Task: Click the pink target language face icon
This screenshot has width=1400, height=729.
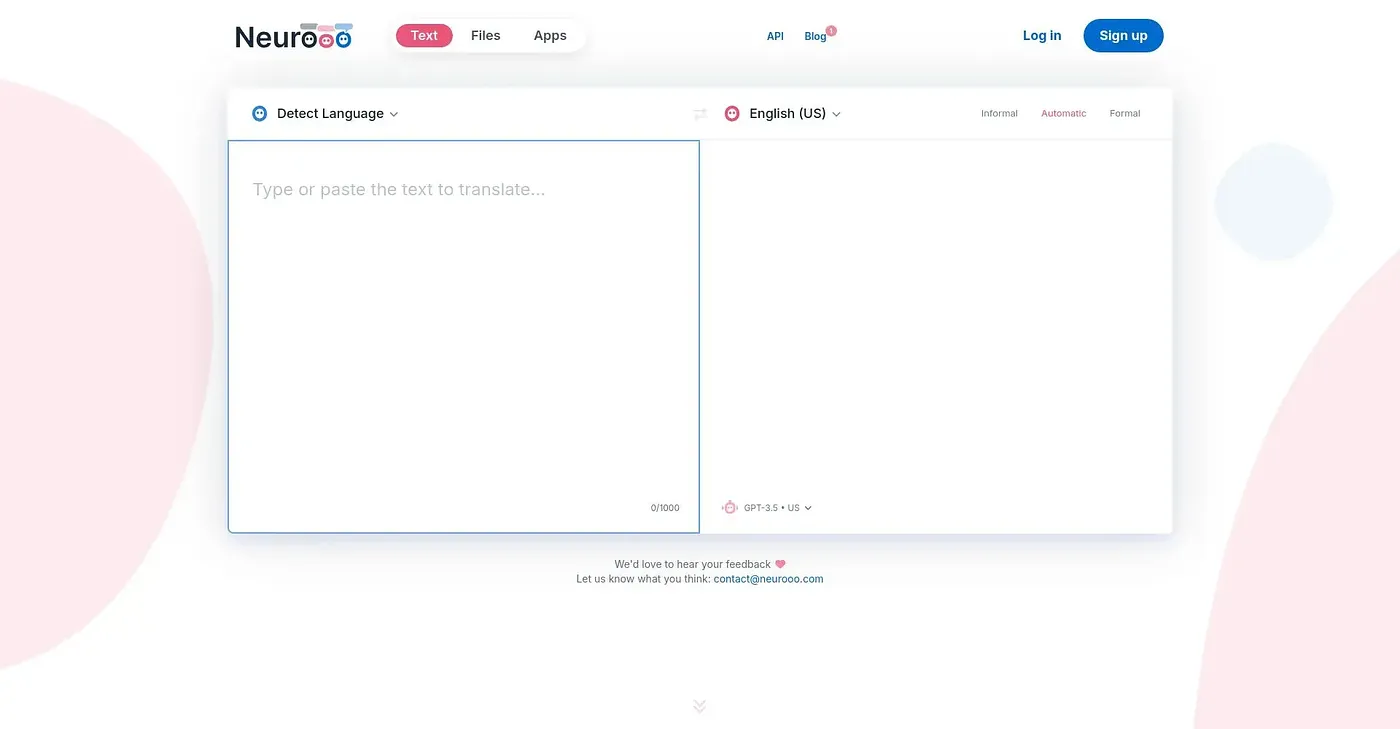Action: tap(732, 114)
